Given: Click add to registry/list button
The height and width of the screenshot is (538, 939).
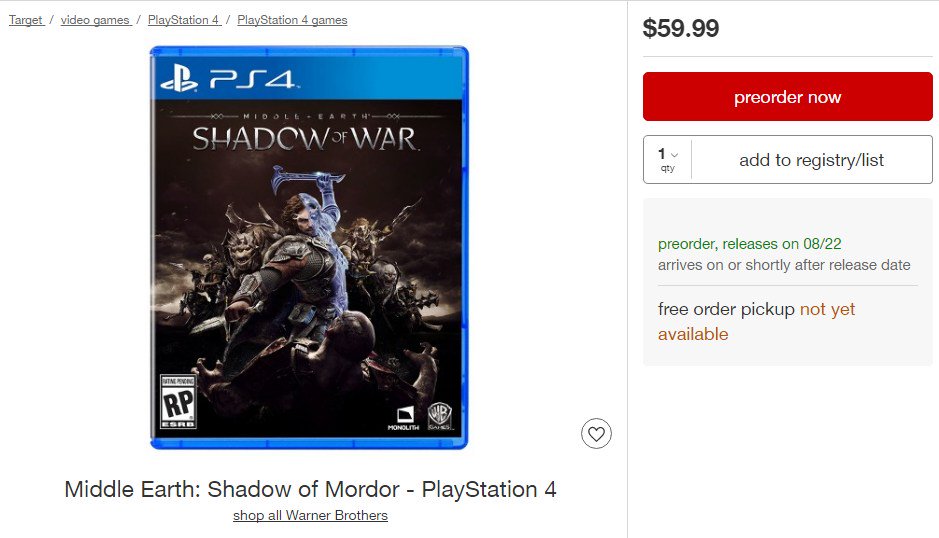Looking at the screenshot, I should (x=811, y=160).
